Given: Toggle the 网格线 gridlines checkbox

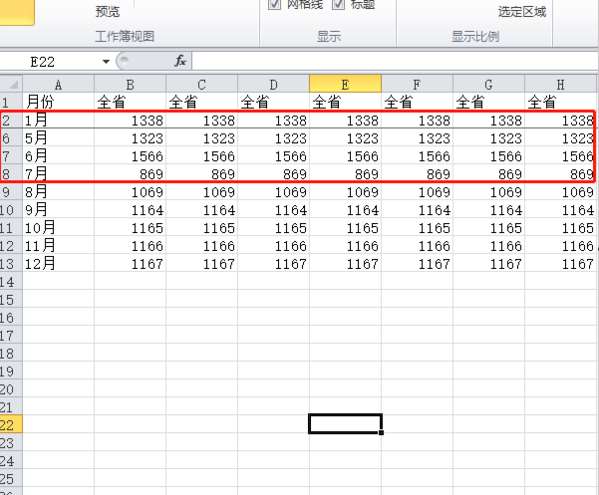Looking at the screenshot, I should point(274,4).
